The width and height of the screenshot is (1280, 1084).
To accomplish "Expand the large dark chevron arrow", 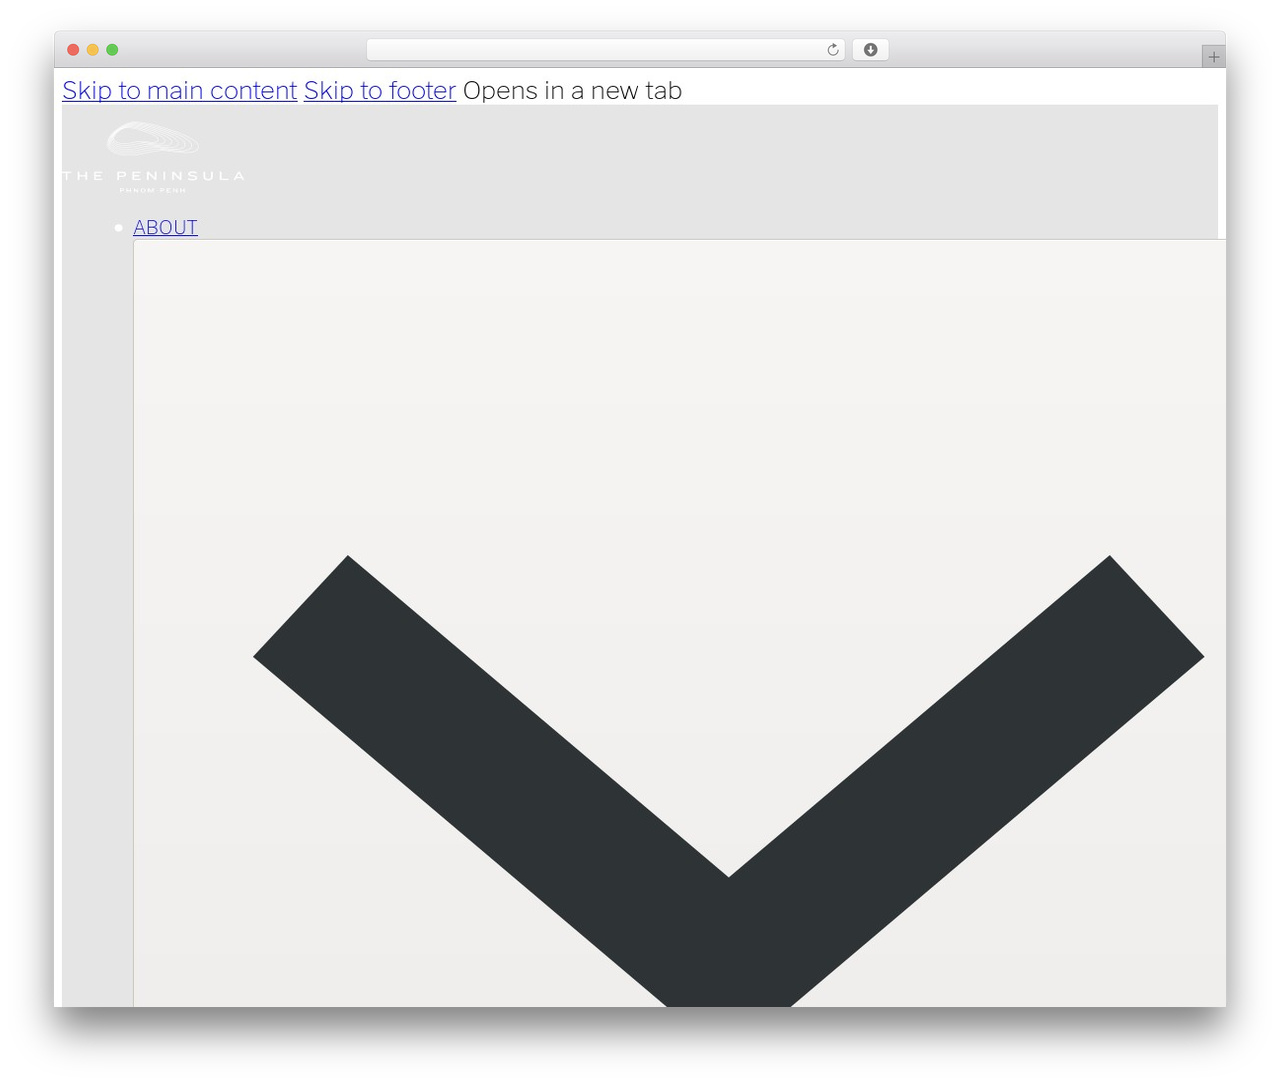I will pos(728,780).
